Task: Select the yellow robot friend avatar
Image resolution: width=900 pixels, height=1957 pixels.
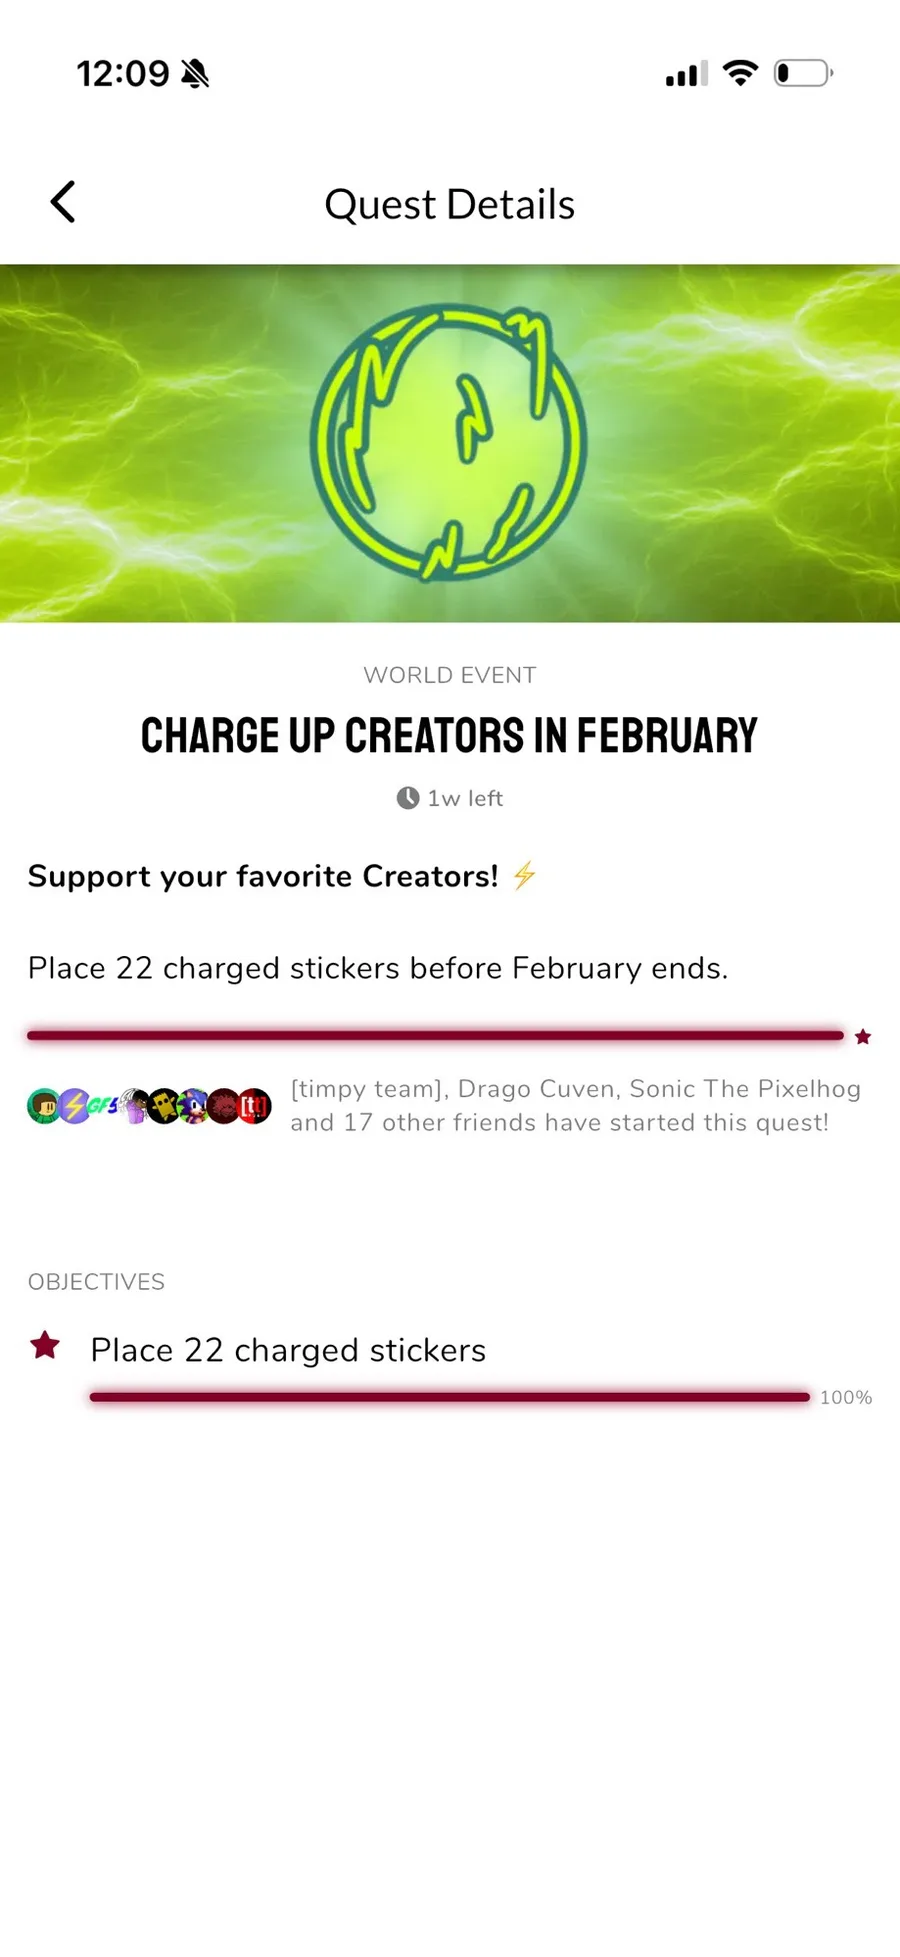Action: coord(163,1106)
